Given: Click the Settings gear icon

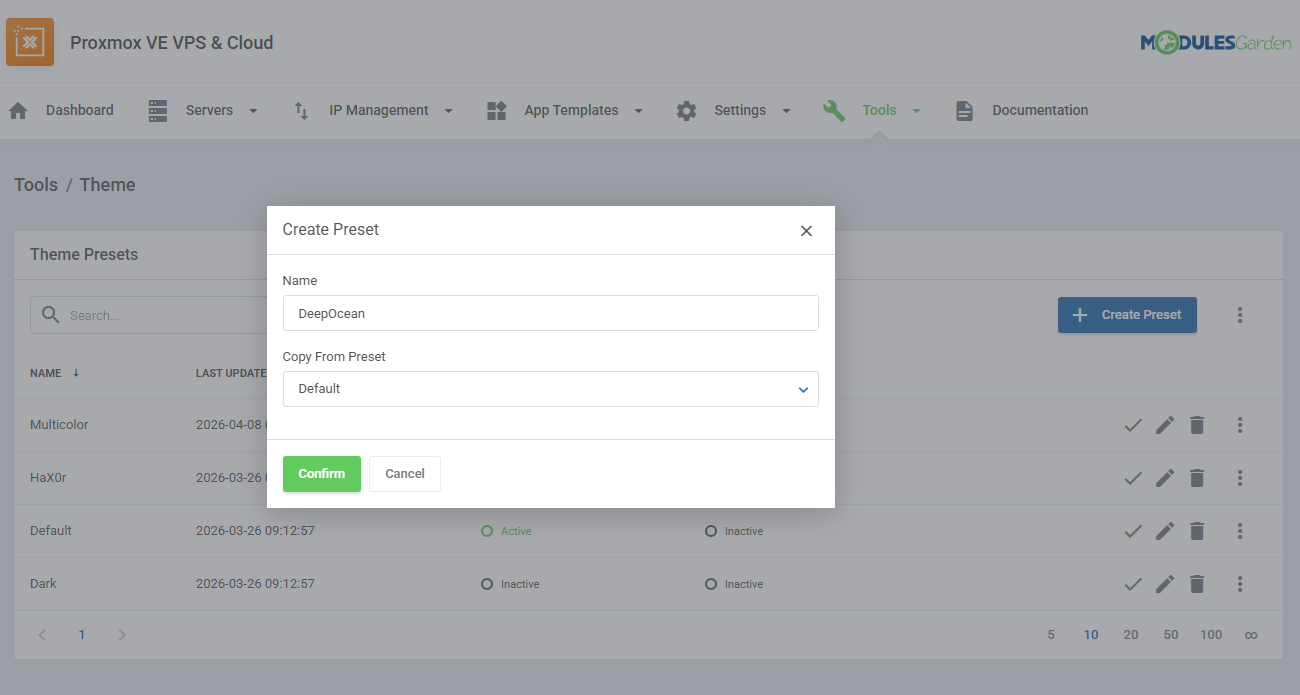Looking at the screenshot, I should click(x=686, y=111).
